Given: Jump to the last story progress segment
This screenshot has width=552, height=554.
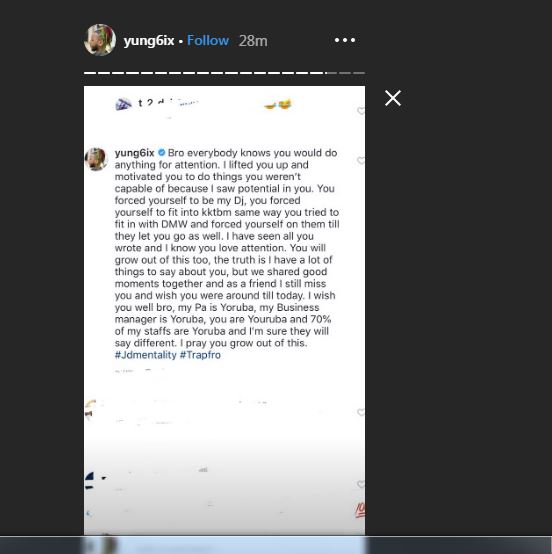Looking at the screenshot, I should point(359,73).
